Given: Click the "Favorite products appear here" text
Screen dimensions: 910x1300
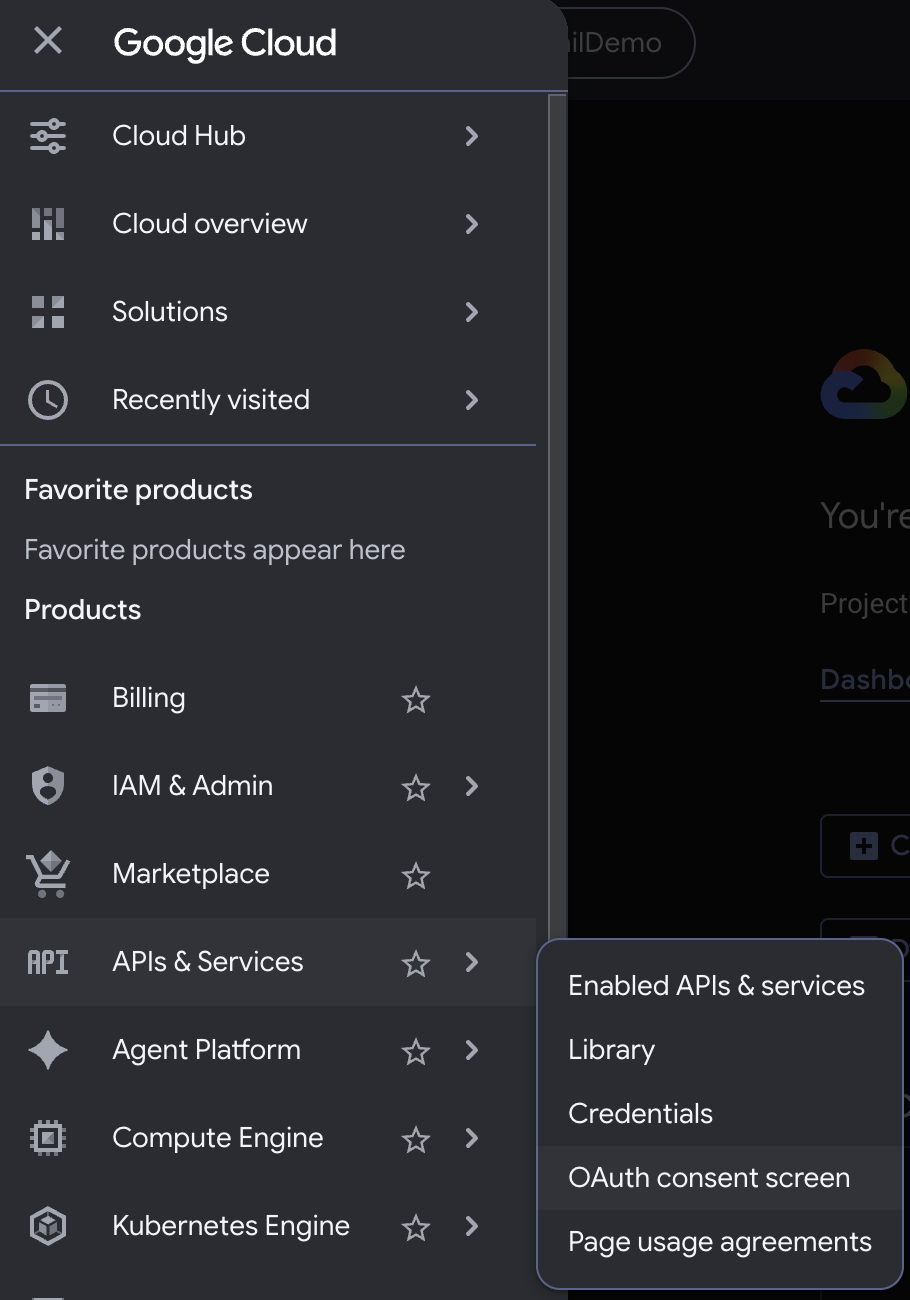Looking at the screenshot, I should click(215, 550).
